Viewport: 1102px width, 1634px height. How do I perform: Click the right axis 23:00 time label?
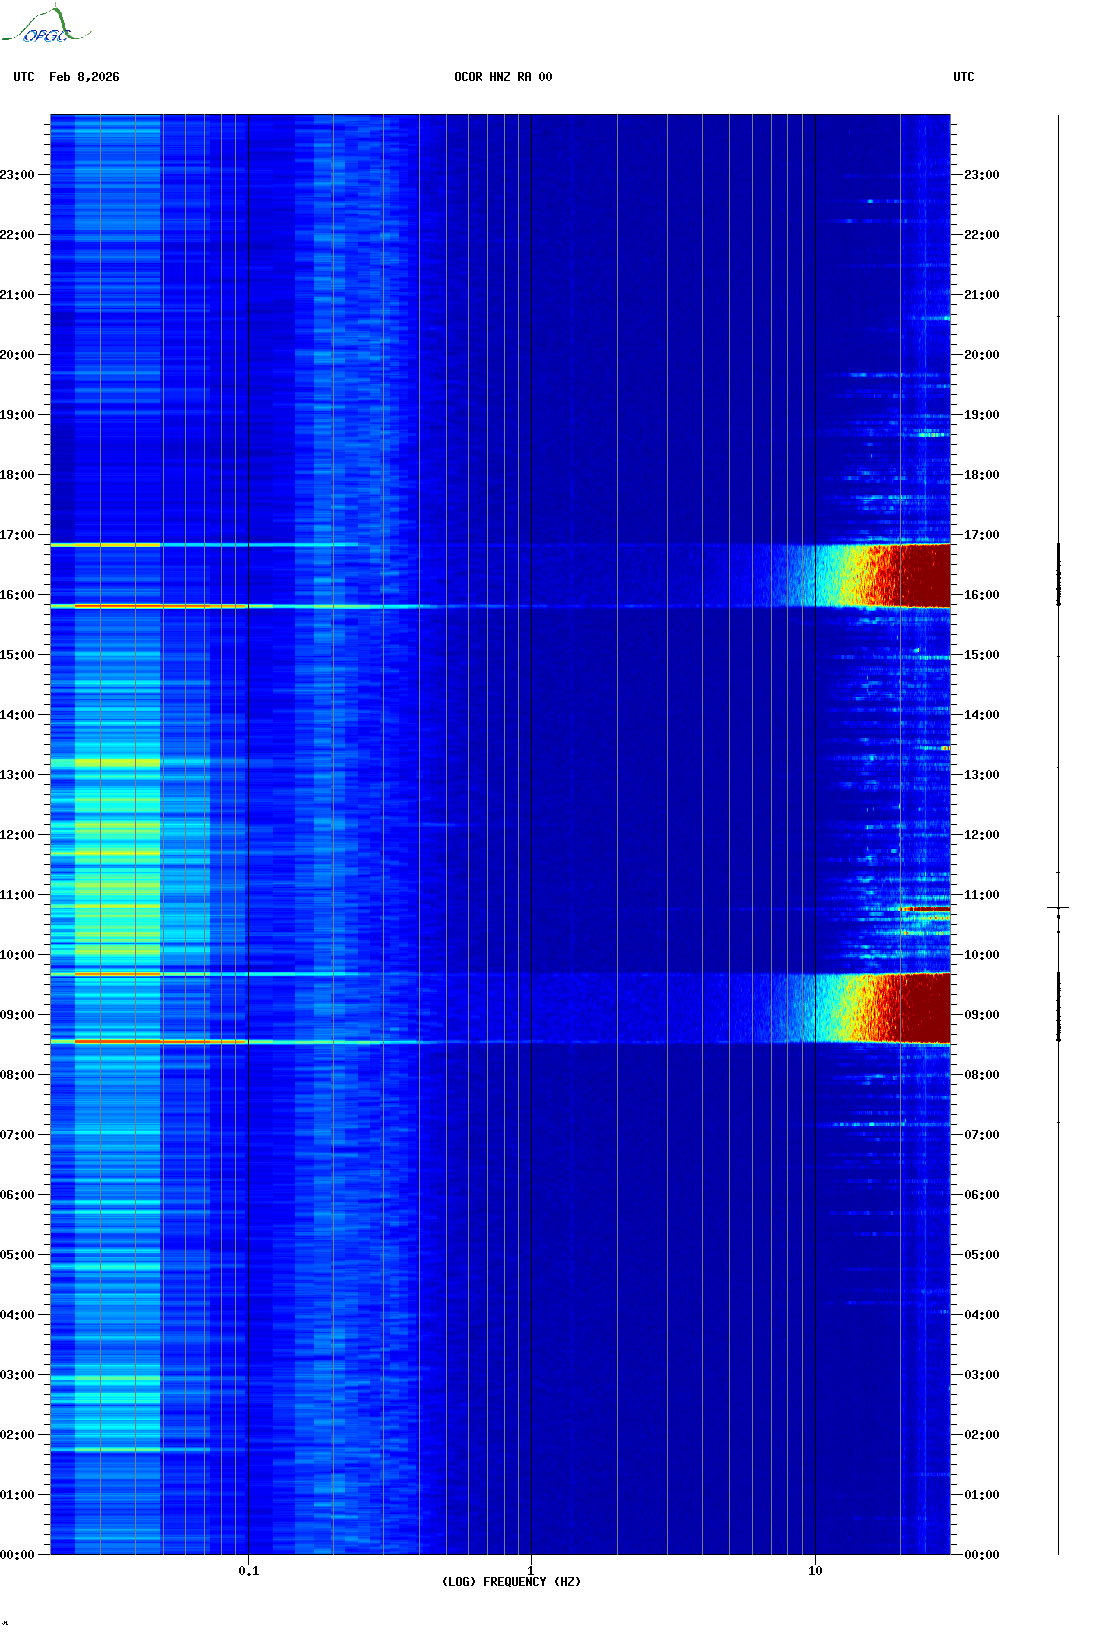click(x=982, y=175)
